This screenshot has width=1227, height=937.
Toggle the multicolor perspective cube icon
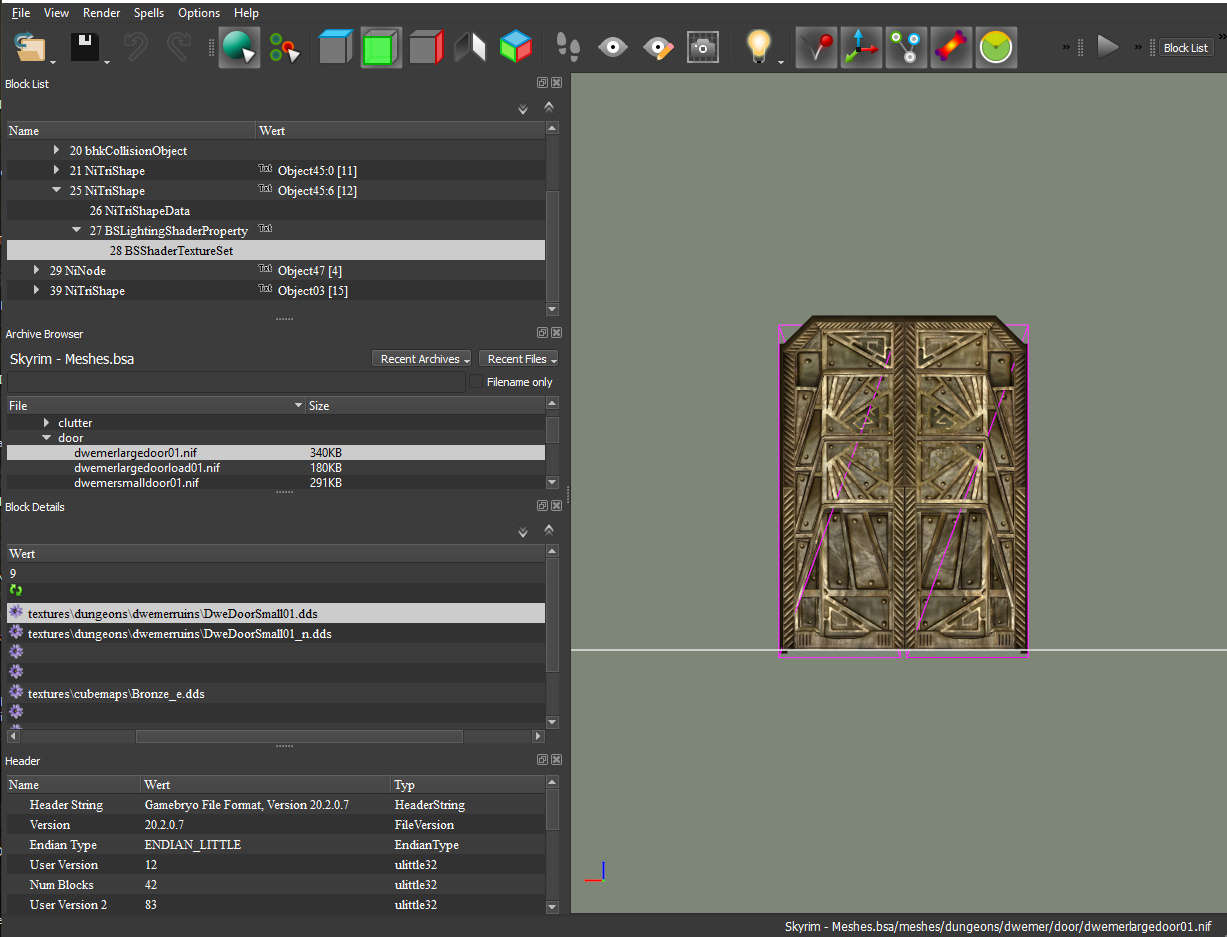point(516,47)
